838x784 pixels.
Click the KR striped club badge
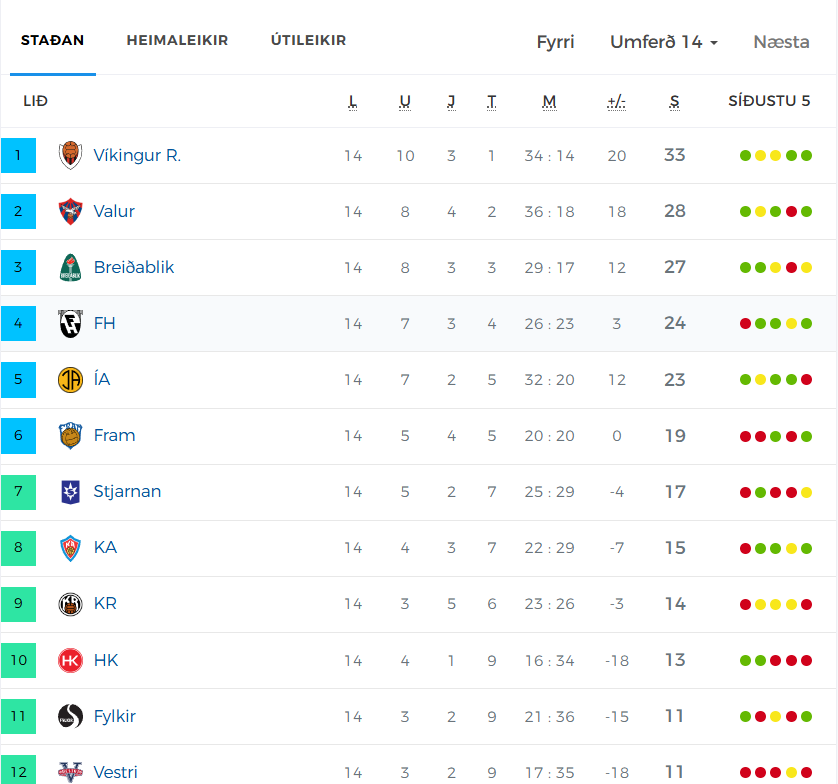70,604
